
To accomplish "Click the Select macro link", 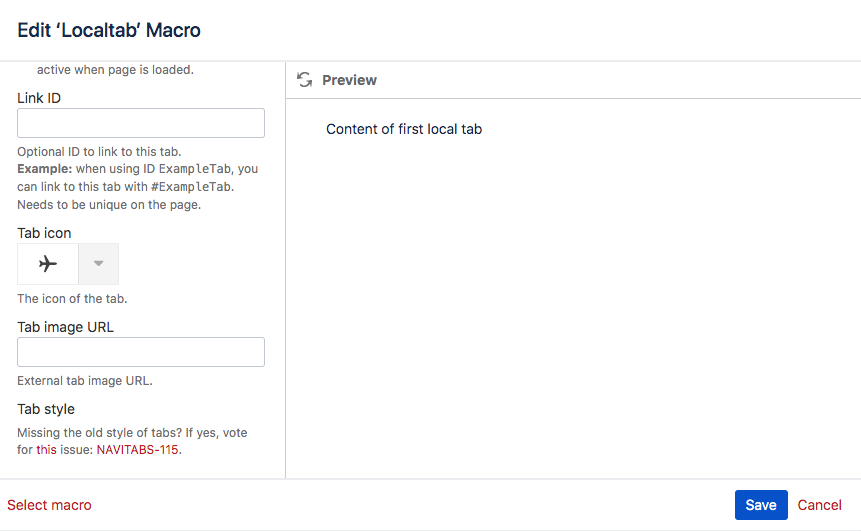I will coord(49,505).
